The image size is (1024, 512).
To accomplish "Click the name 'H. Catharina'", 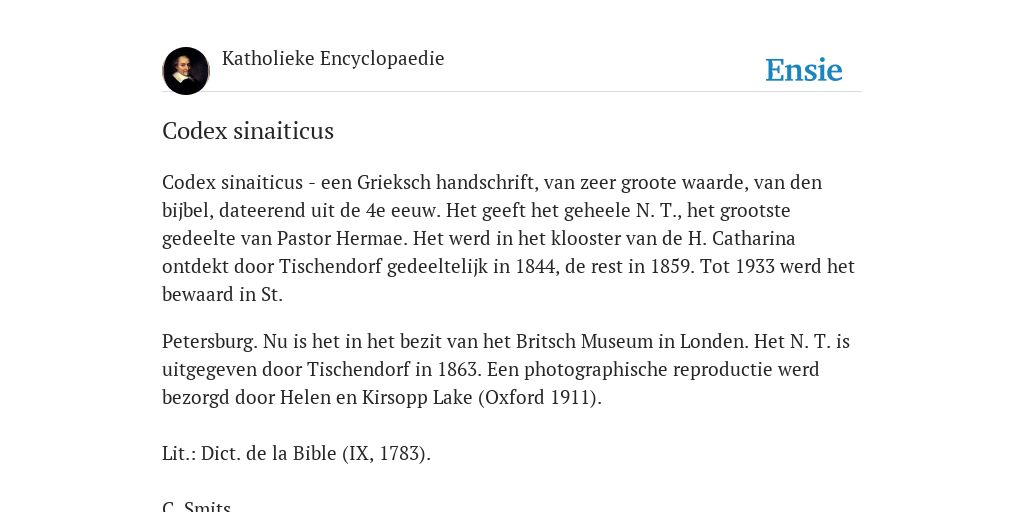I will (741, 238).
